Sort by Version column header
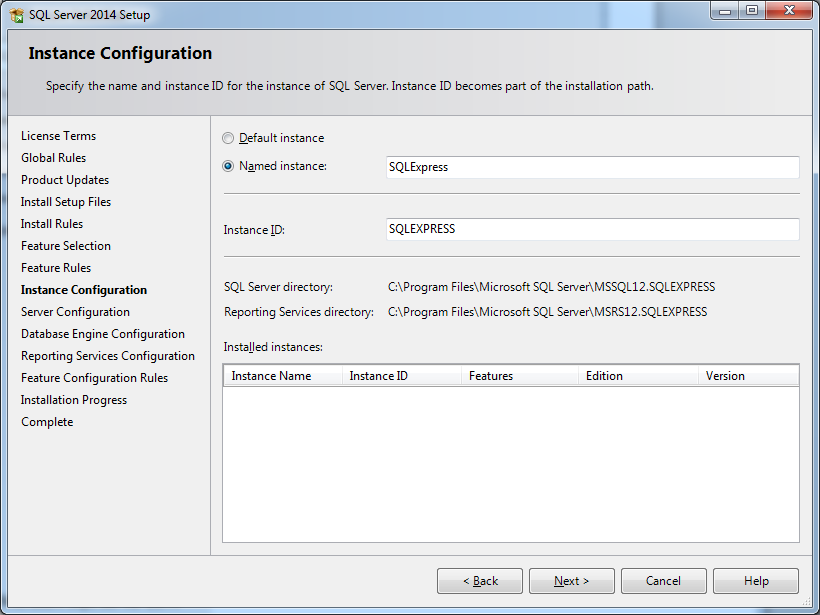 (x=748, y=376)
